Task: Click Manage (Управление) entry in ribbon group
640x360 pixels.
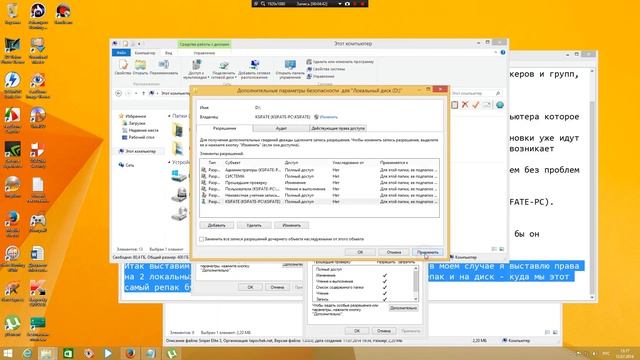Action: [x=320, y=76]
